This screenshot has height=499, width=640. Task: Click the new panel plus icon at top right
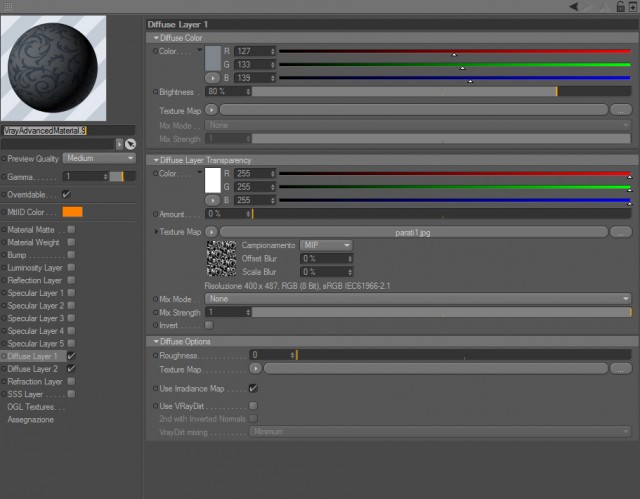(633, 7)
